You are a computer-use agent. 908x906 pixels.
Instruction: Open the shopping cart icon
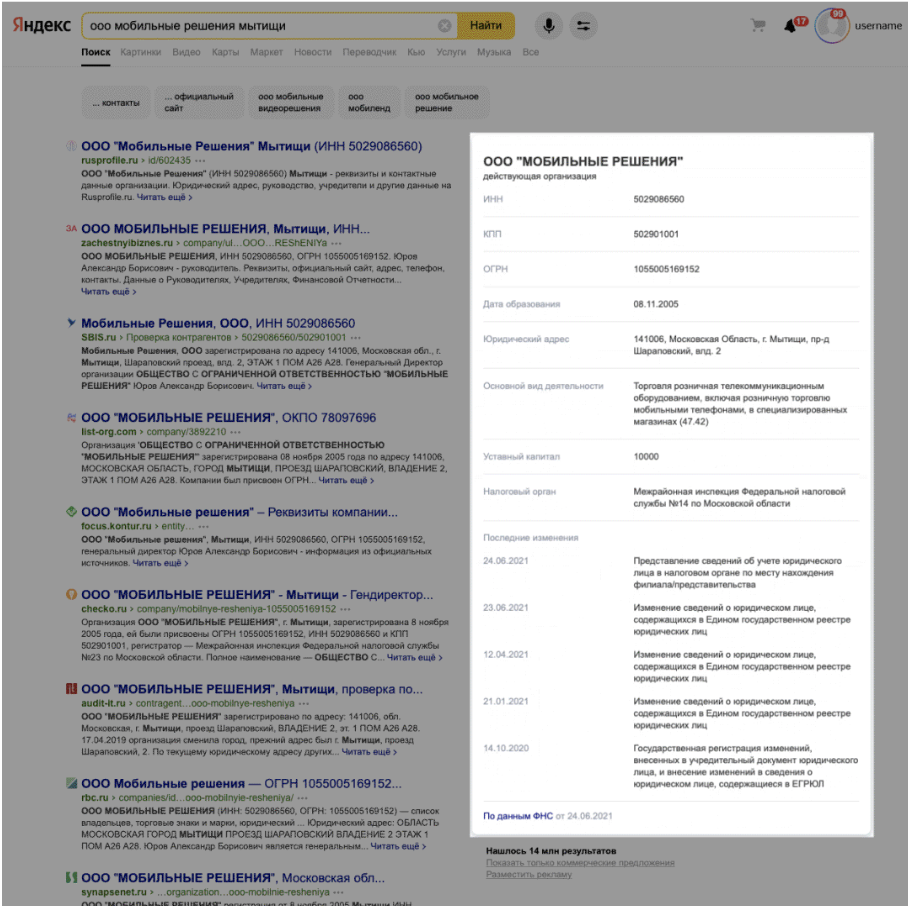click(758, 25)
